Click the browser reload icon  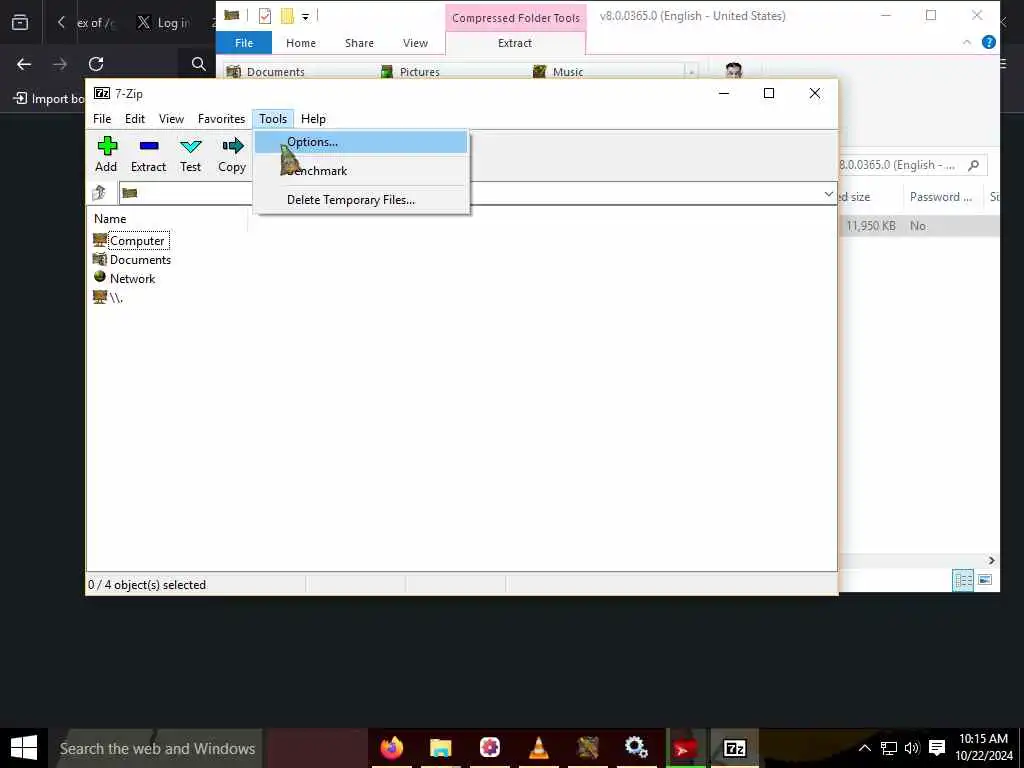(x=96, y=64)
